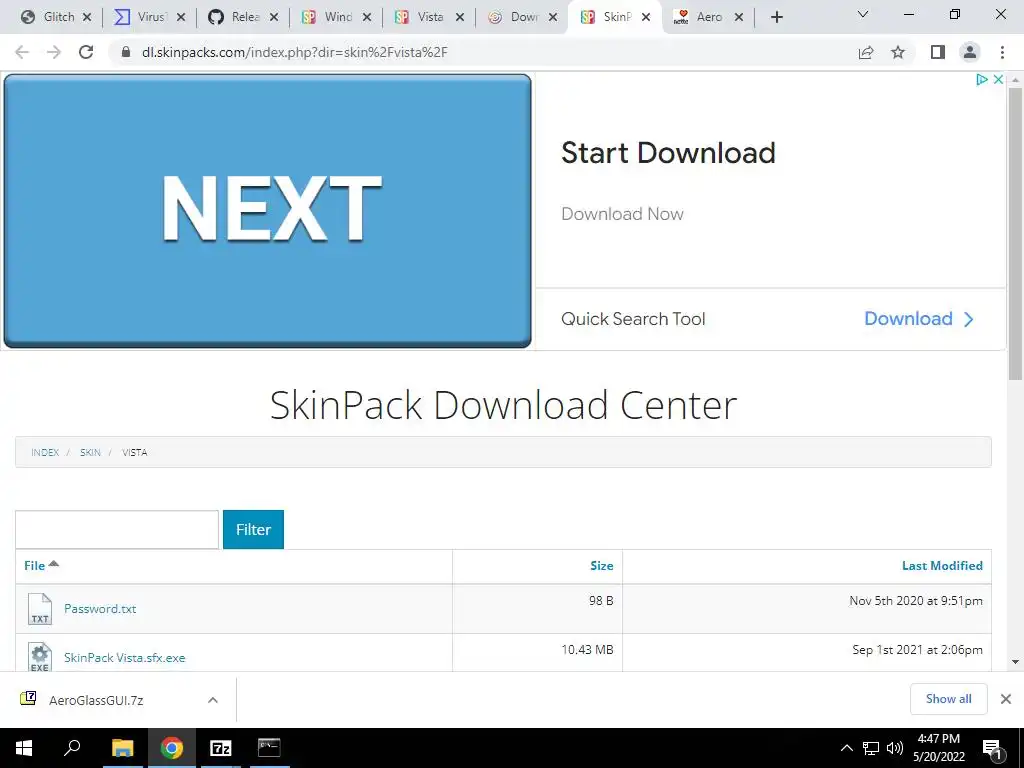Go forward in browser history
Viewport: 1024px width, 768px height.
[x=54, y=52]
